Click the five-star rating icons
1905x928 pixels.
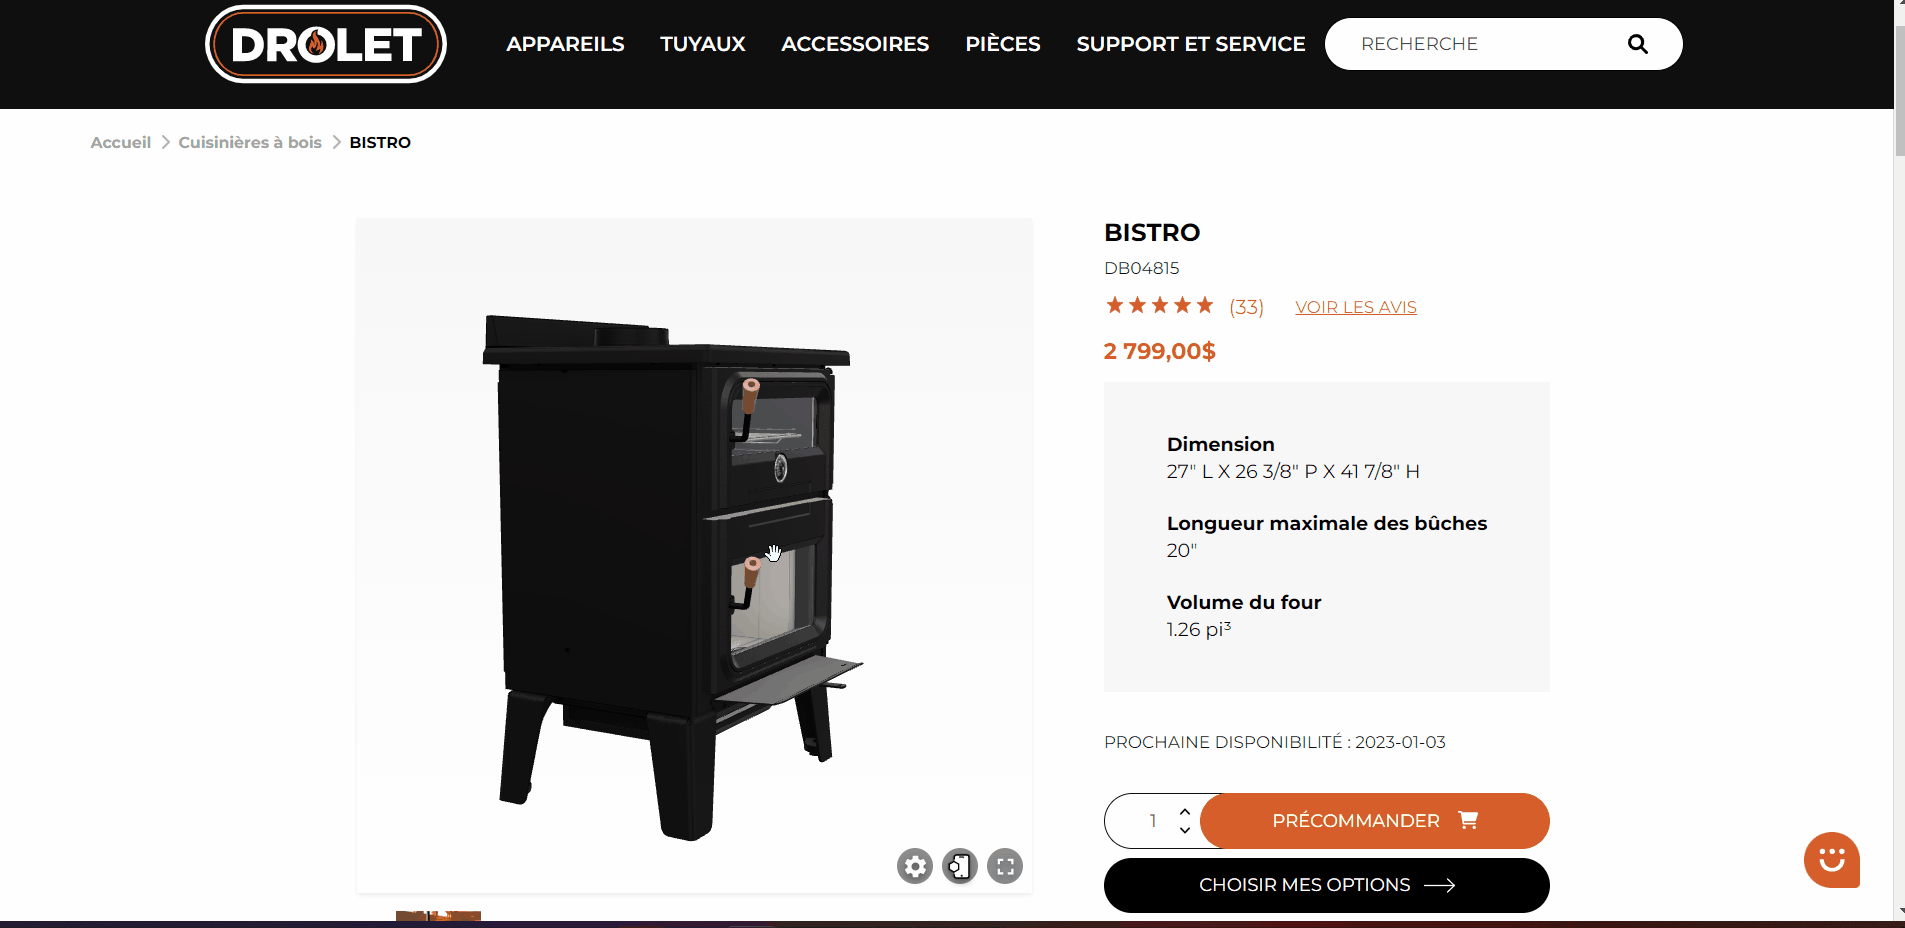click(1159, 306)
